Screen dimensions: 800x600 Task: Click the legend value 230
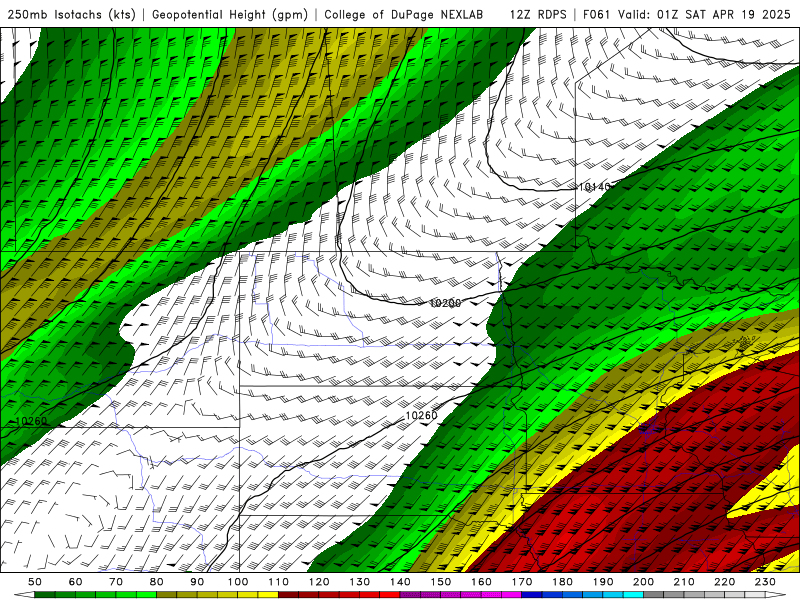[x=765, y=582]
